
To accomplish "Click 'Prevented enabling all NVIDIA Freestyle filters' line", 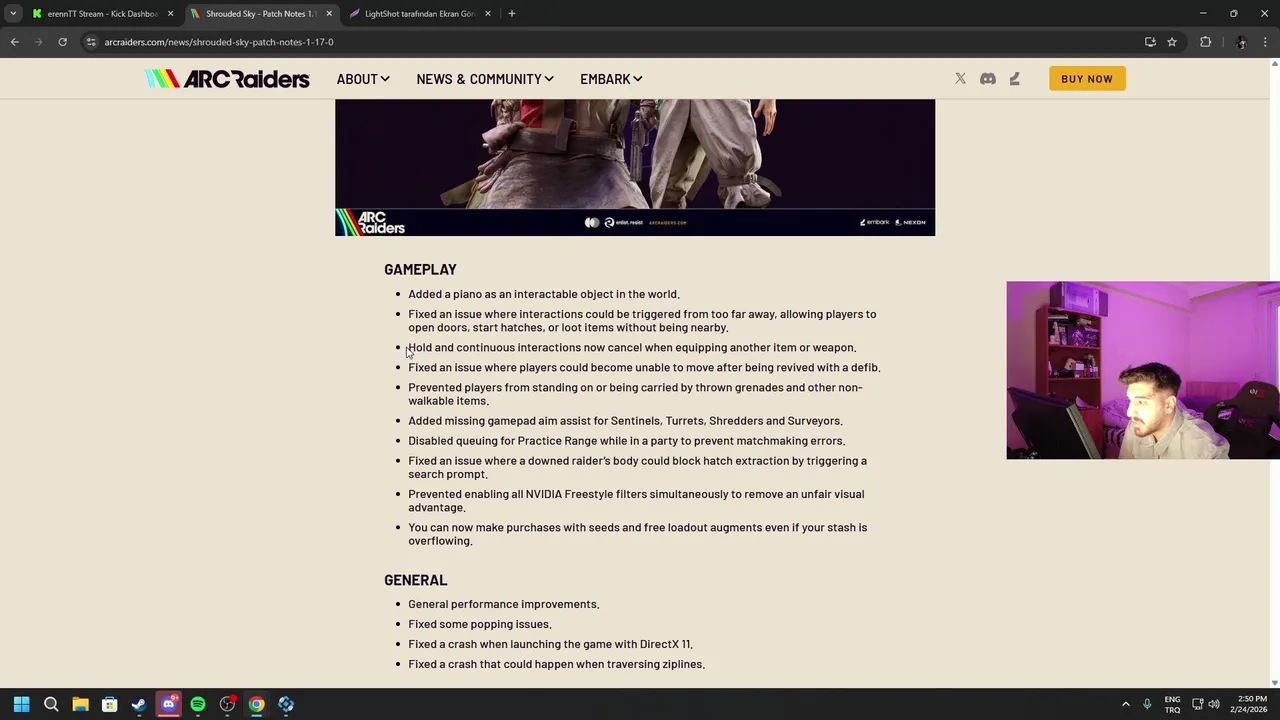I will coord(636,500).
